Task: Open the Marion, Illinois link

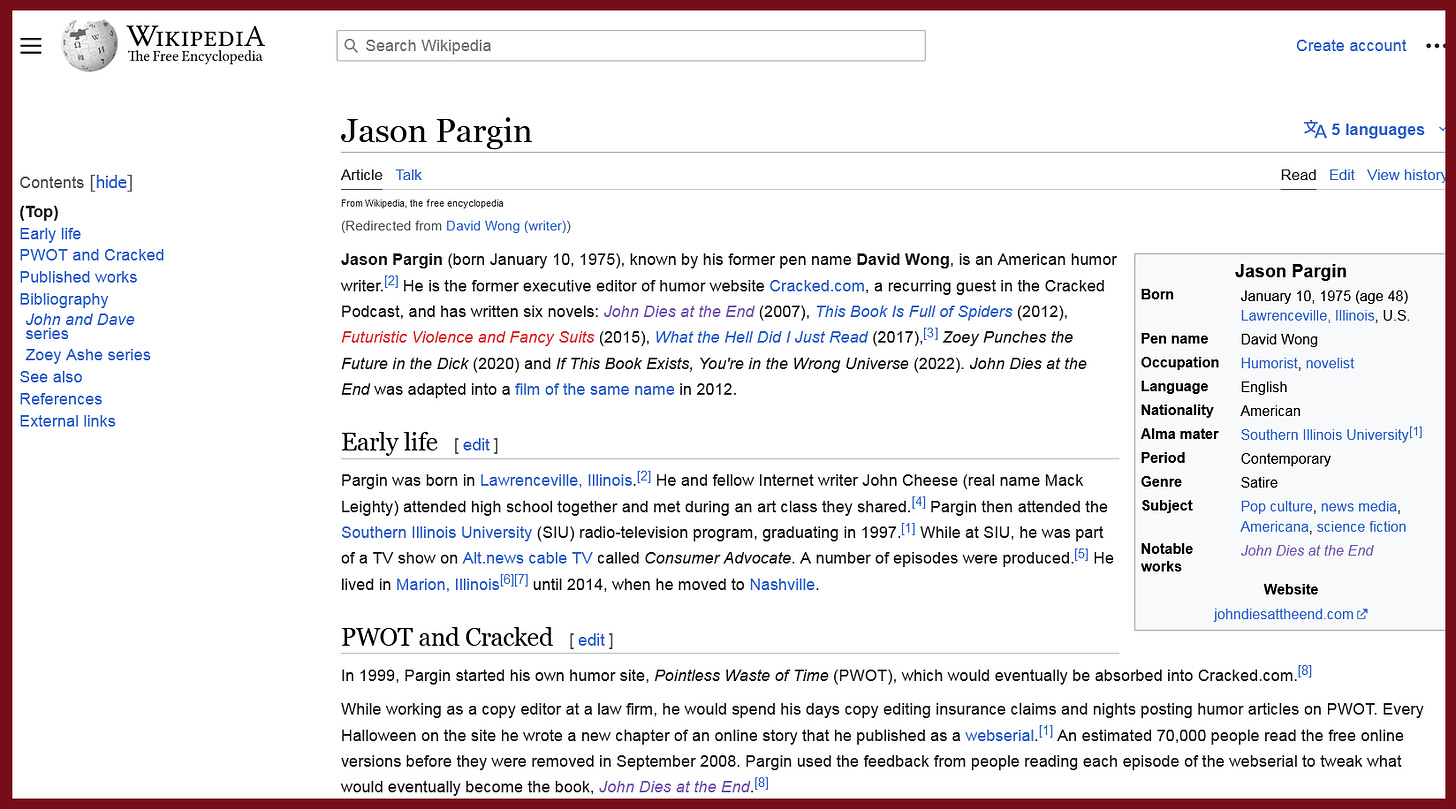Action: click(448, 584)
